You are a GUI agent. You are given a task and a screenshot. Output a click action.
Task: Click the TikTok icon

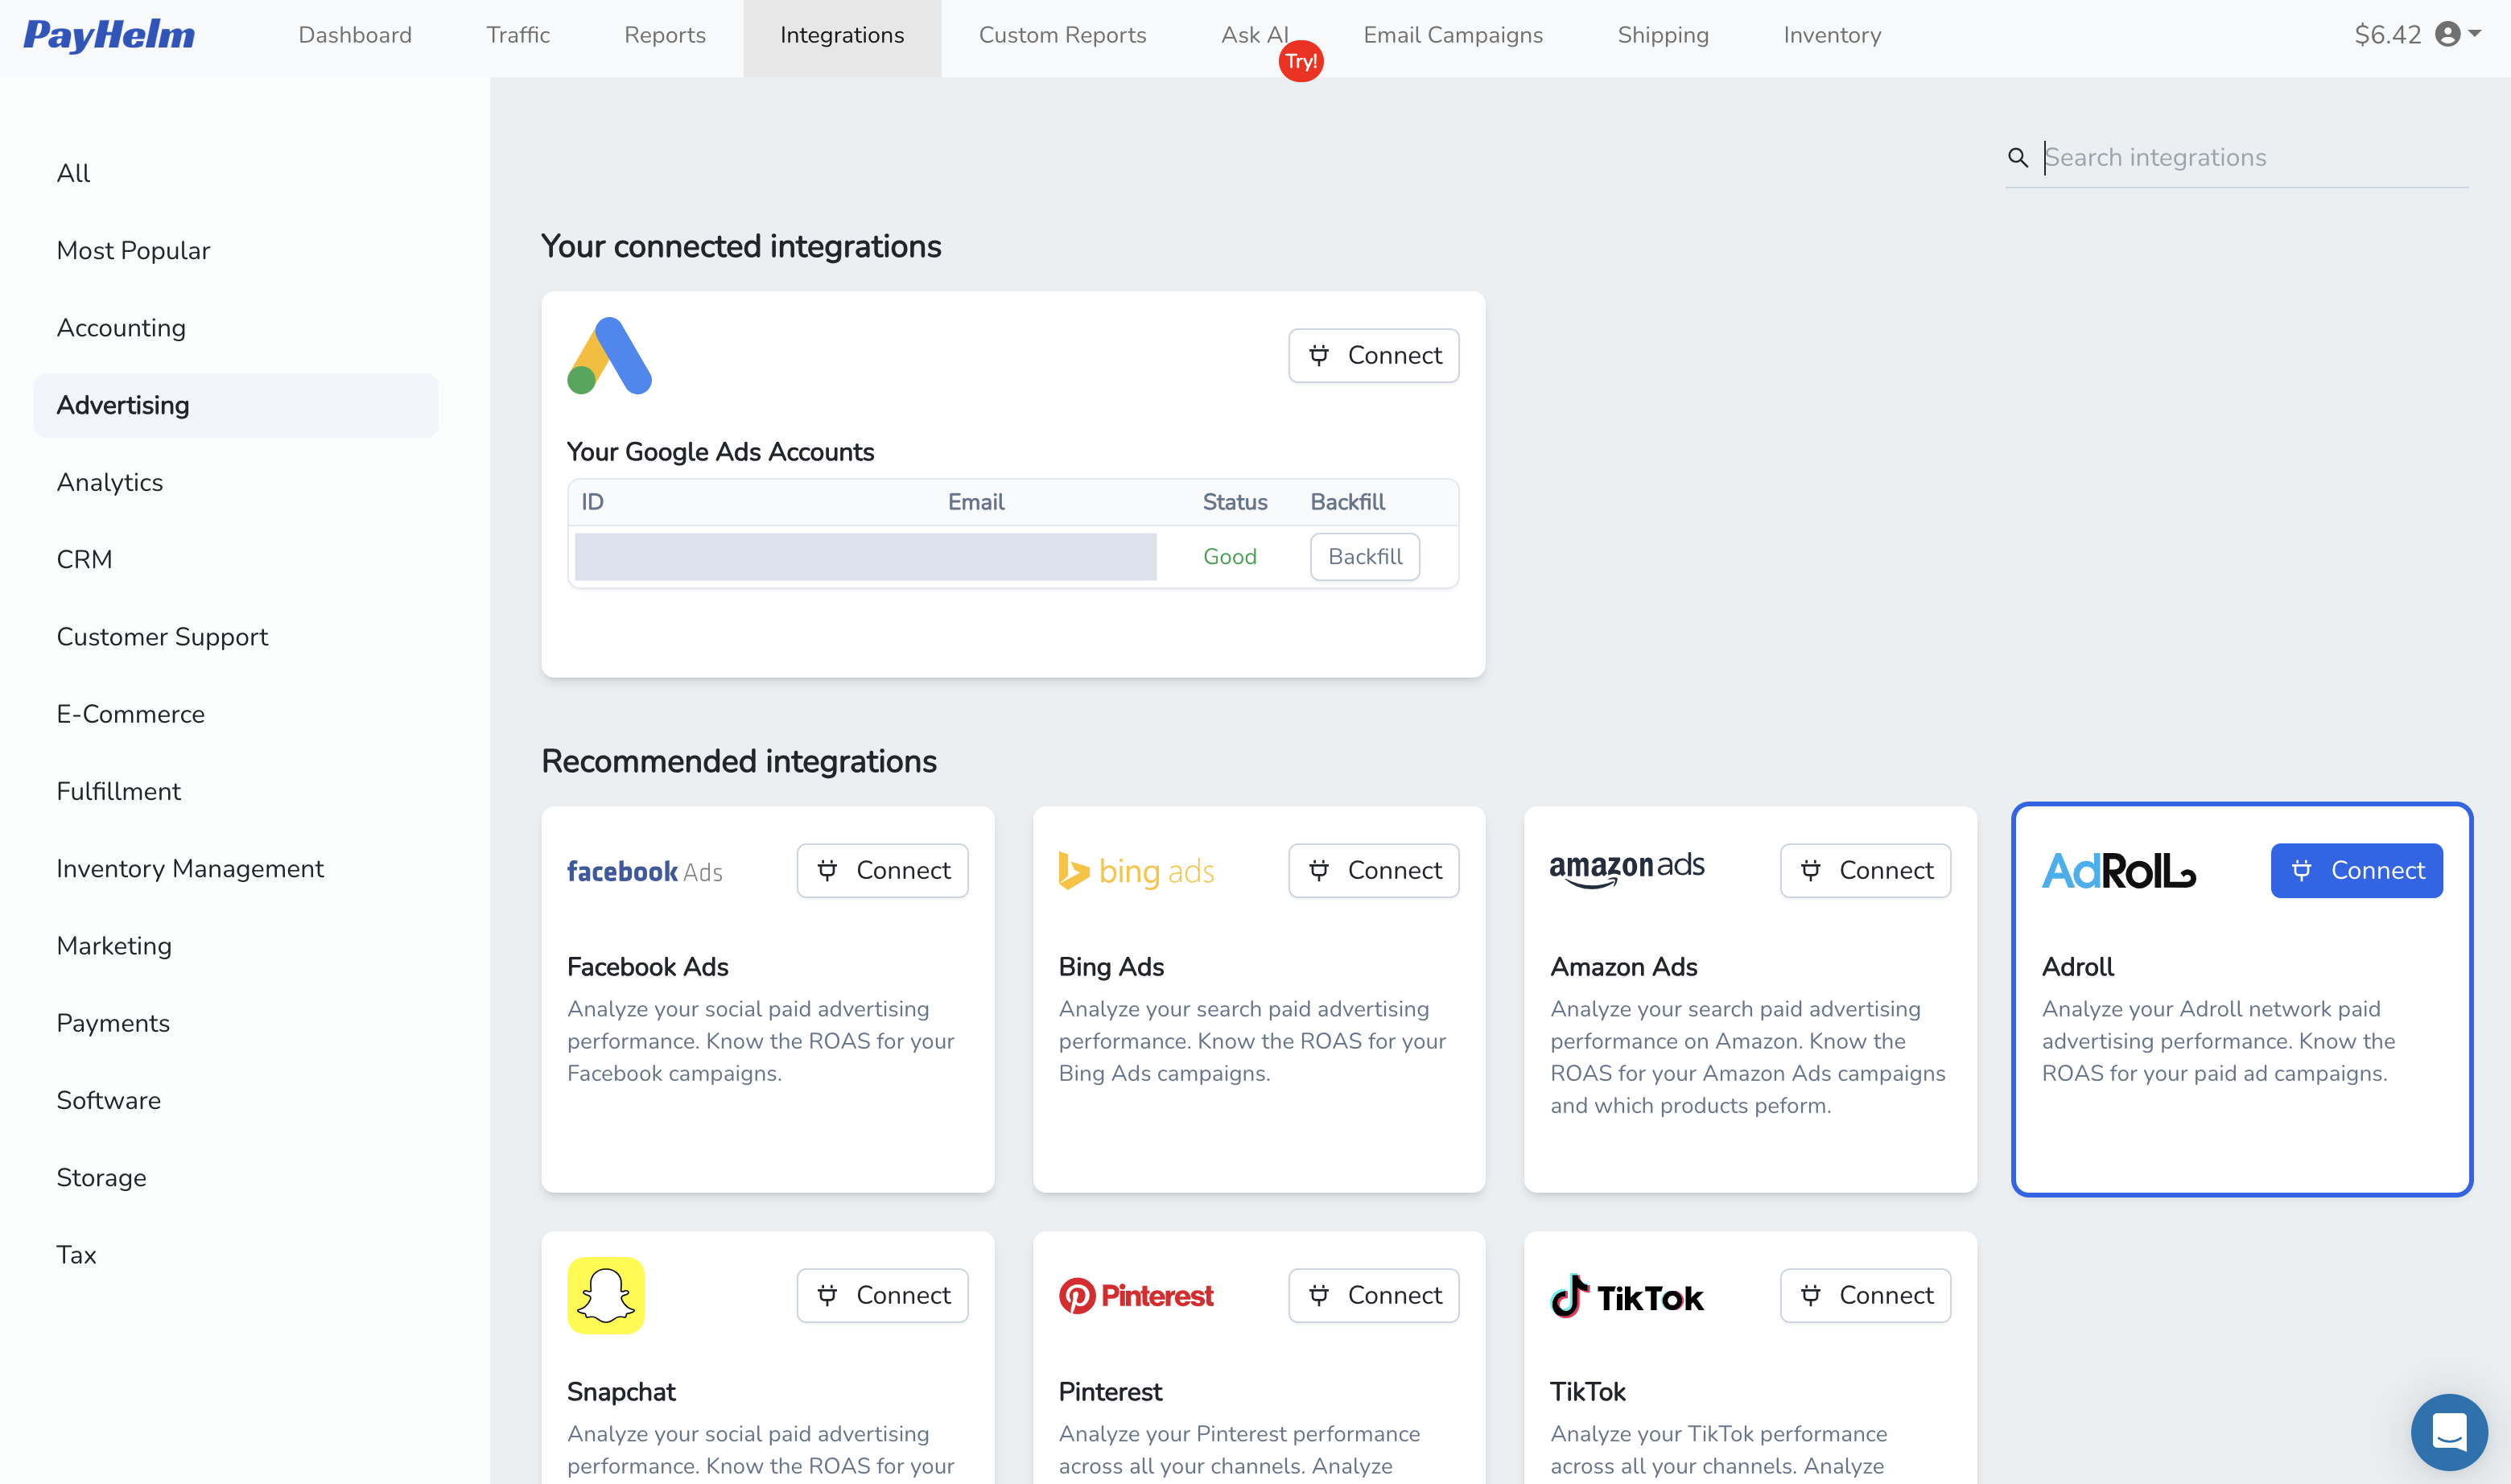1626,1294
